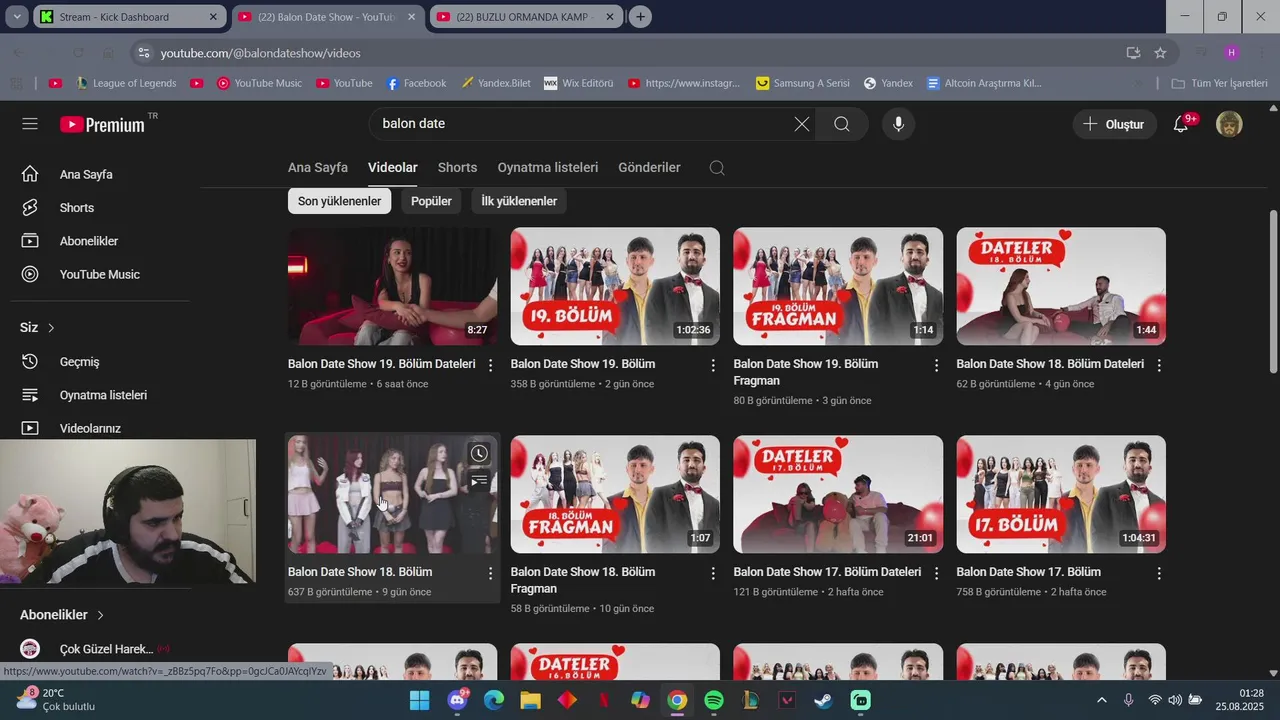Select the Popüler filter chip
The height and width of the screenshot is (720, 1280).
(x=431, y=201)
